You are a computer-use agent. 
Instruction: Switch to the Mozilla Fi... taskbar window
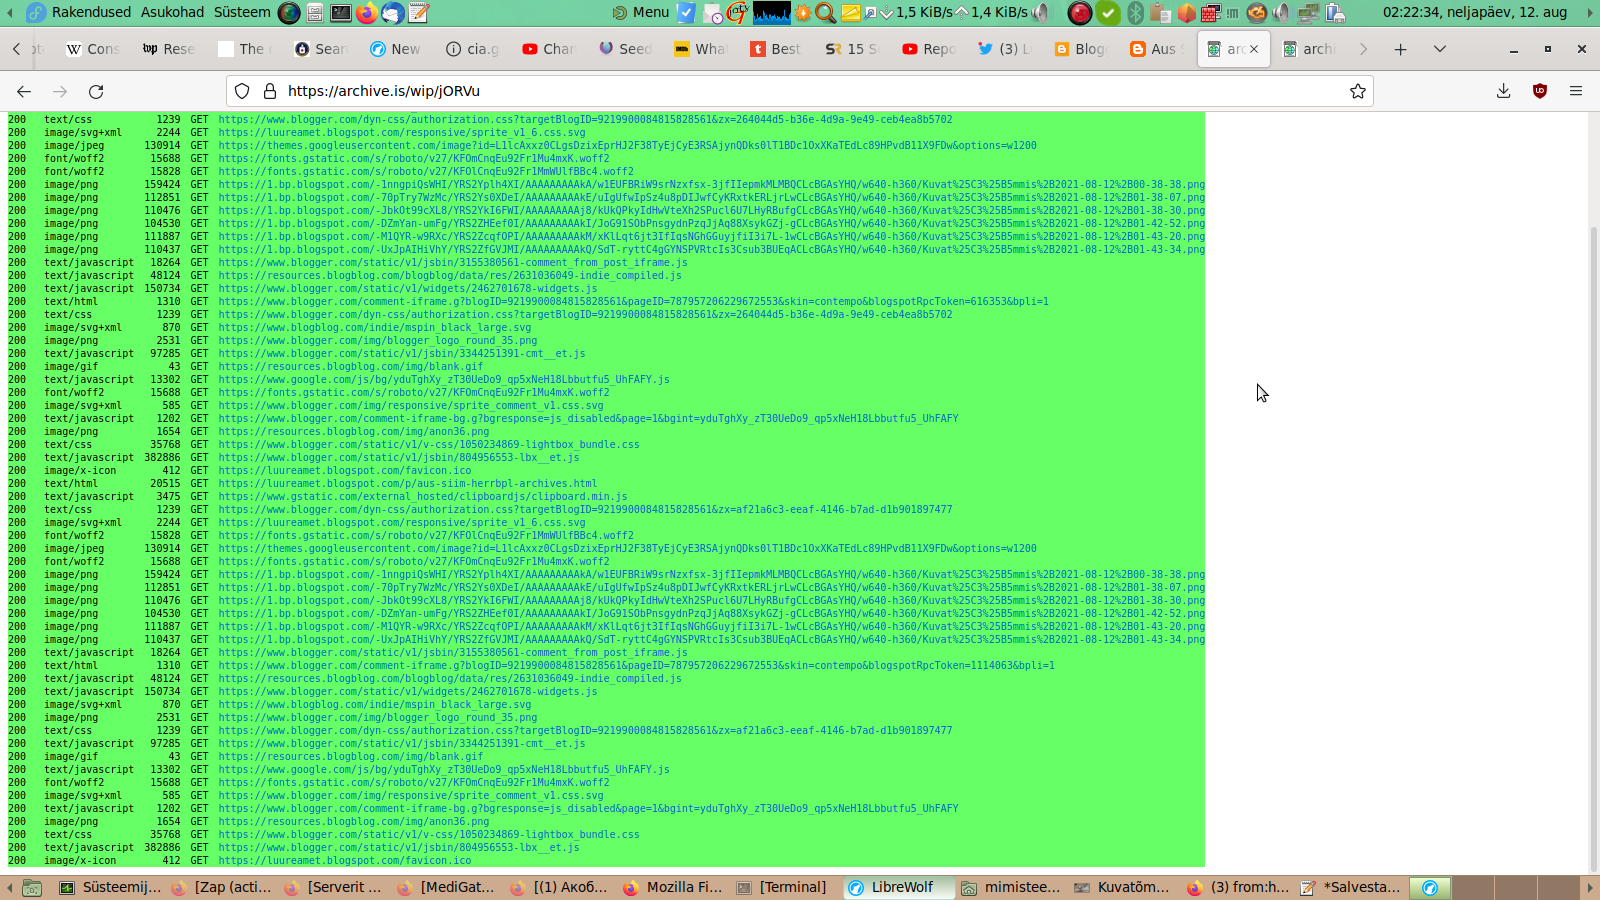pyautogui.click(x=671, y=887)
